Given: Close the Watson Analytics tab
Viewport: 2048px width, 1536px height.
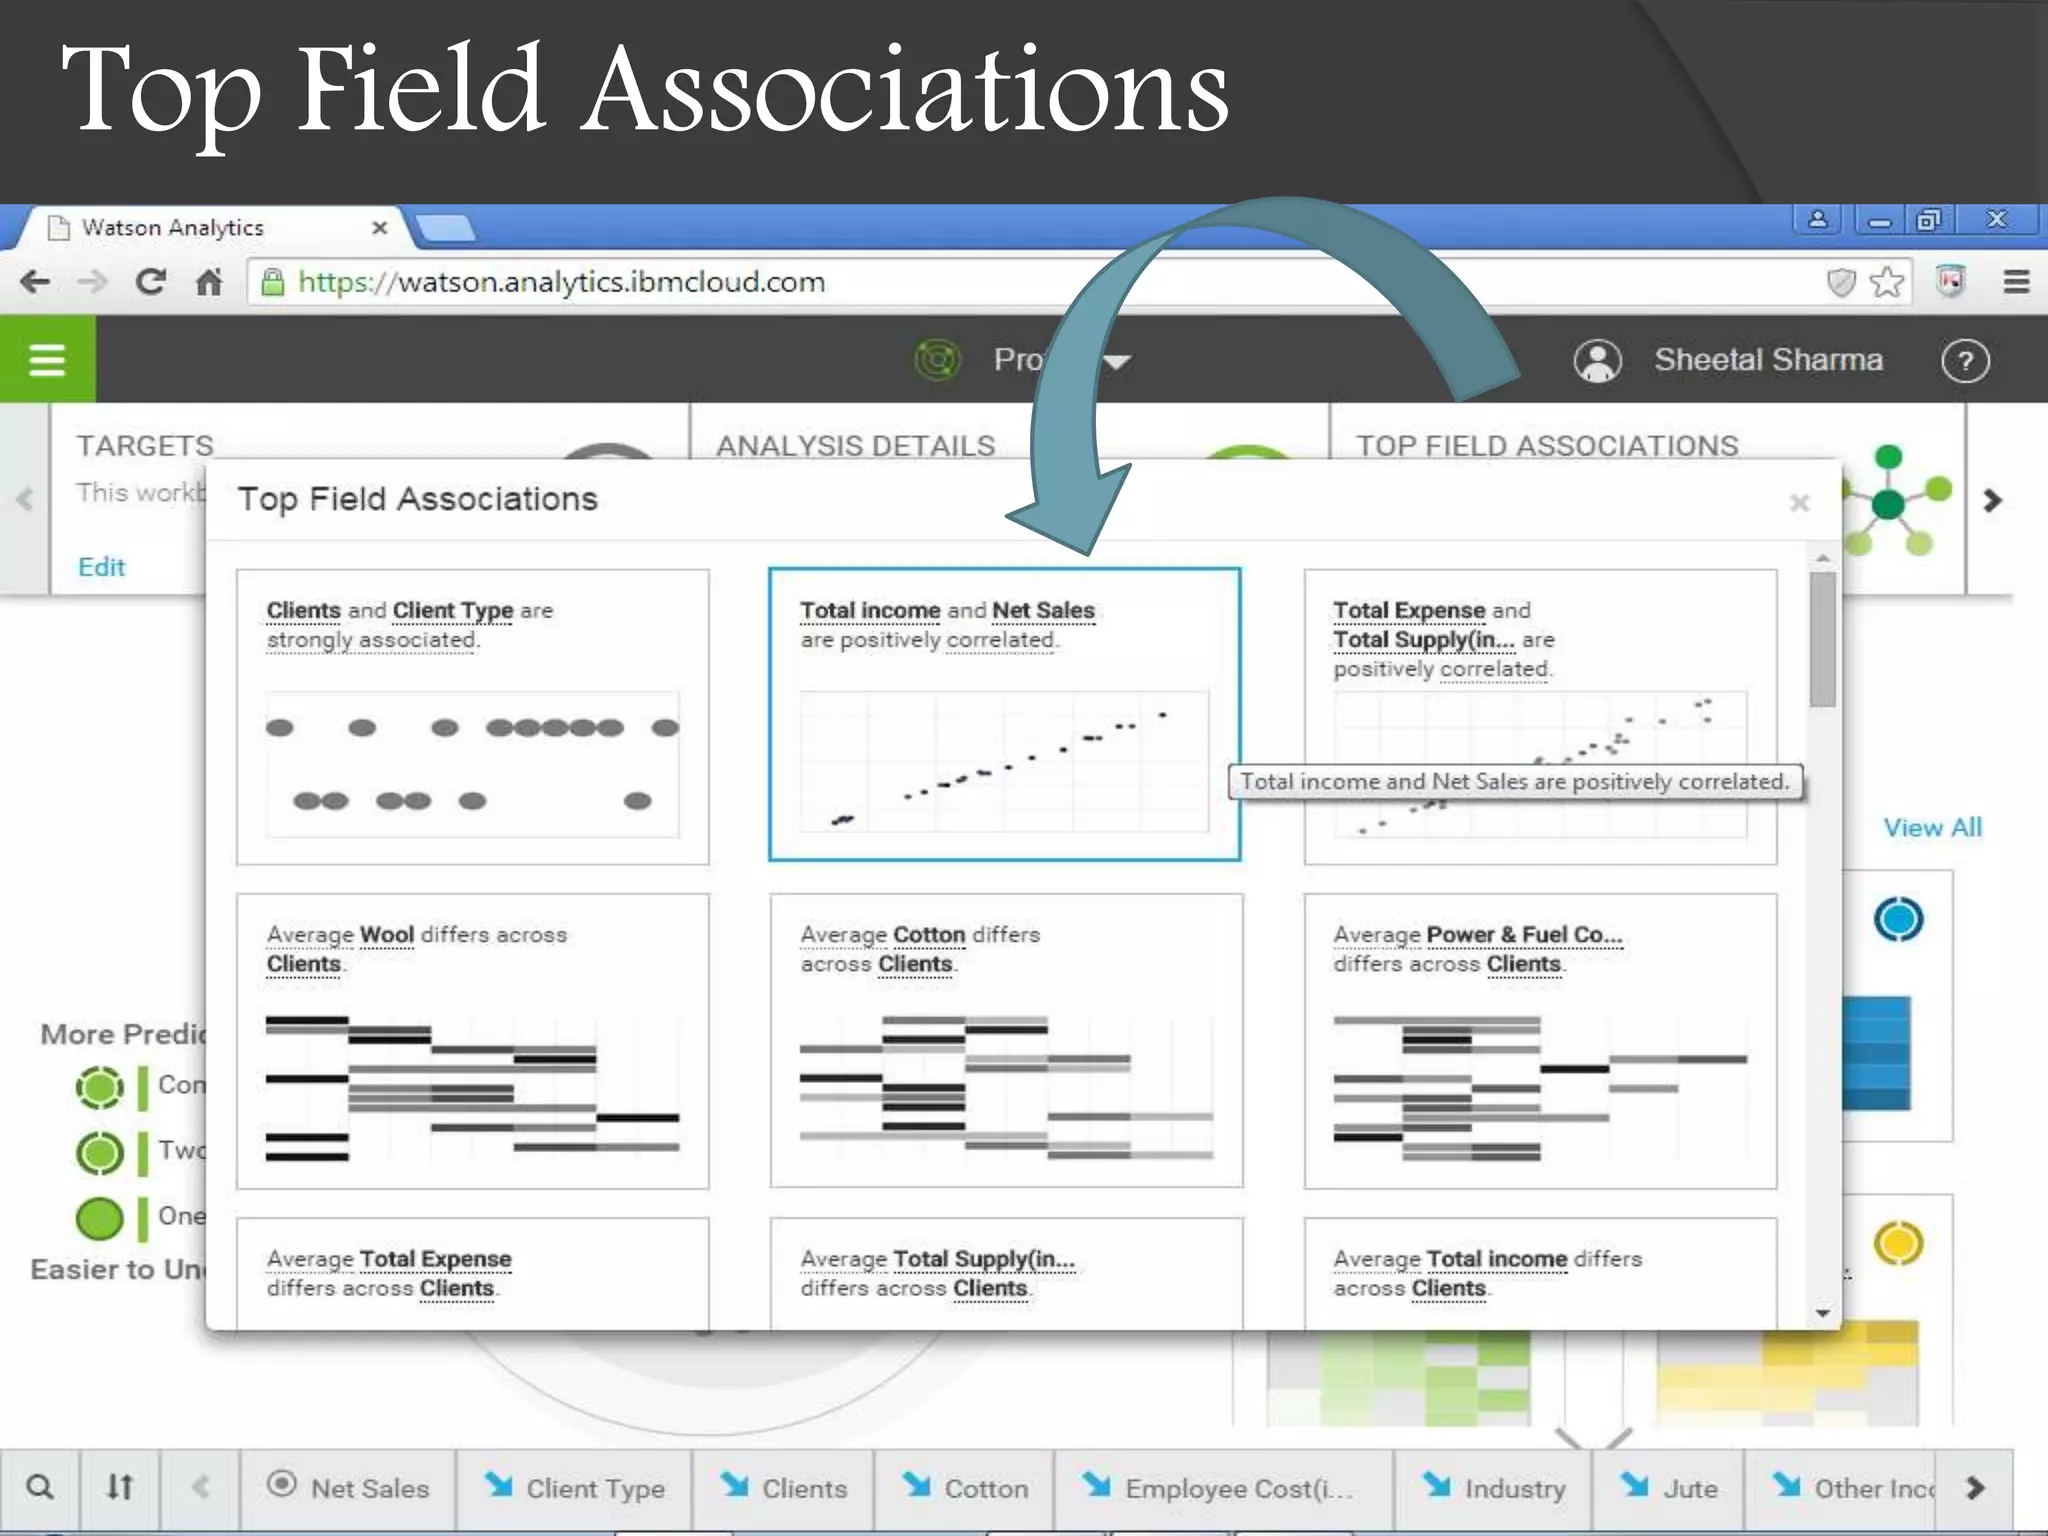Looking at the screenshot, I should click(379, 228).
